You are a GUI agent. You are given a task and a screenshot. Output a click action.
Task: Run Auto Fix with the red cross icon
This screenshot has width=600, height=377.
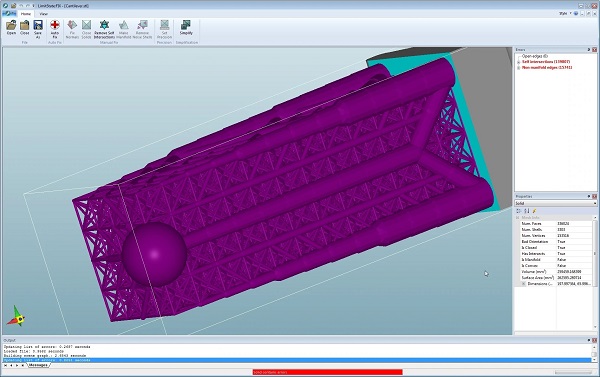[x=55, y=29]
